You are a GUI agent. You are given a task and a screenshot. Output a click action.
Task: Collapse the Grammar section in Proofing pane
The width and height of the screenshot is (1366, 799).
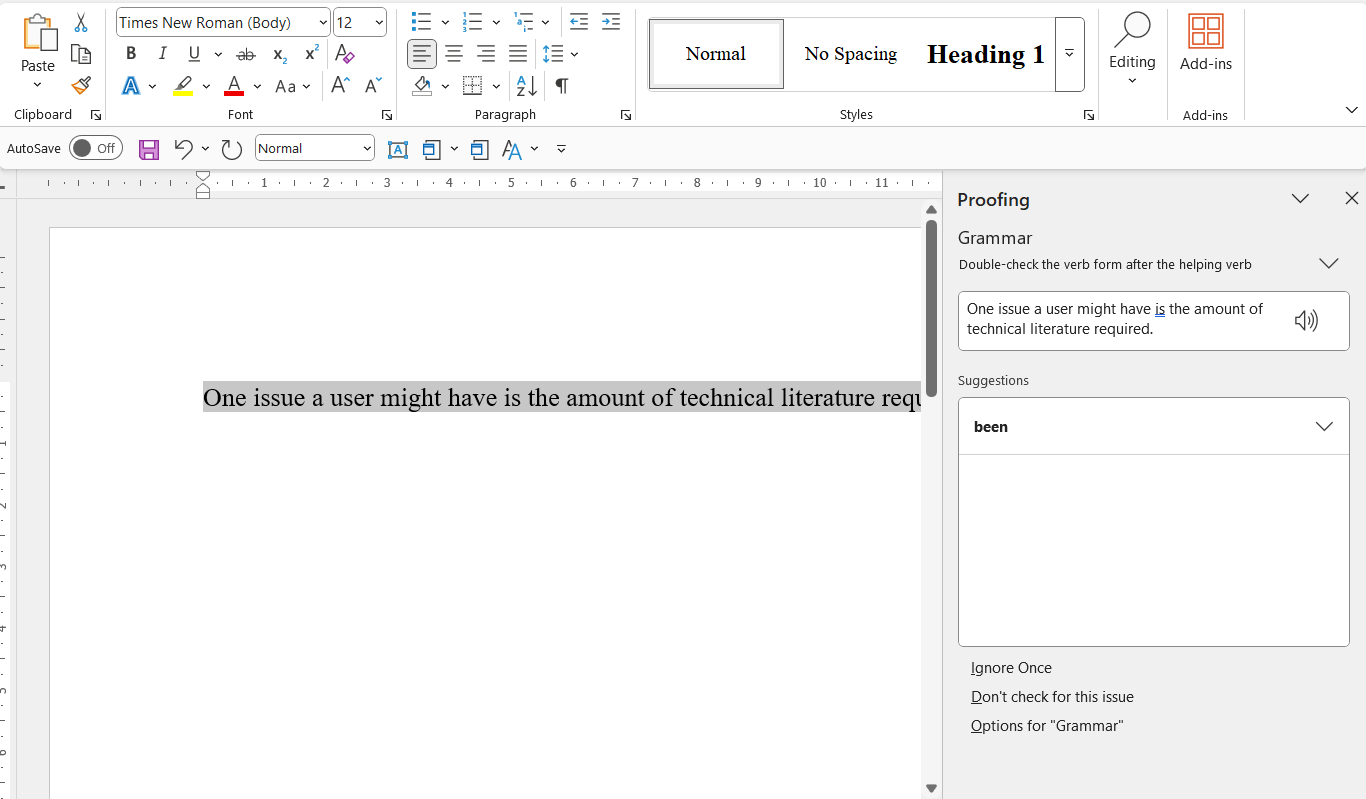1329,263
